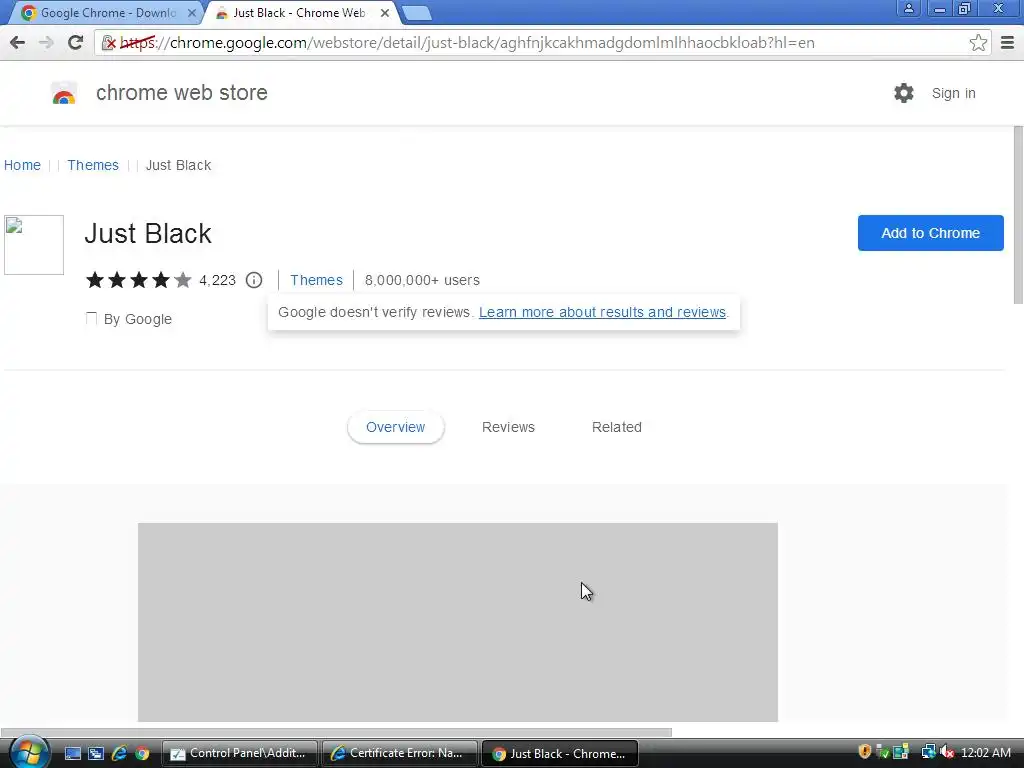This screenshot has width=1024, height=768.
Task: Click the broken-lock certificate warning icon
Action: tap(109, 43)
